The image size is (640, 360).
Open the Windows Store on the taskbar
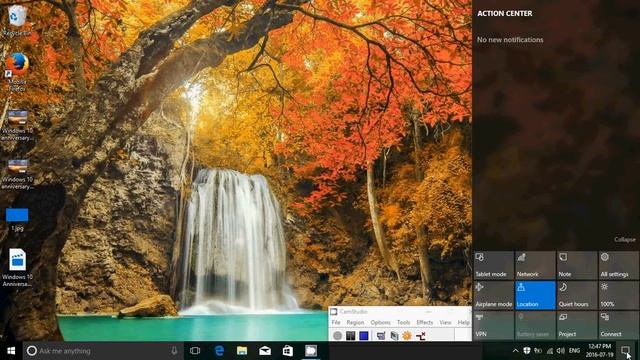pyautogui.click(x=288, y=351)
